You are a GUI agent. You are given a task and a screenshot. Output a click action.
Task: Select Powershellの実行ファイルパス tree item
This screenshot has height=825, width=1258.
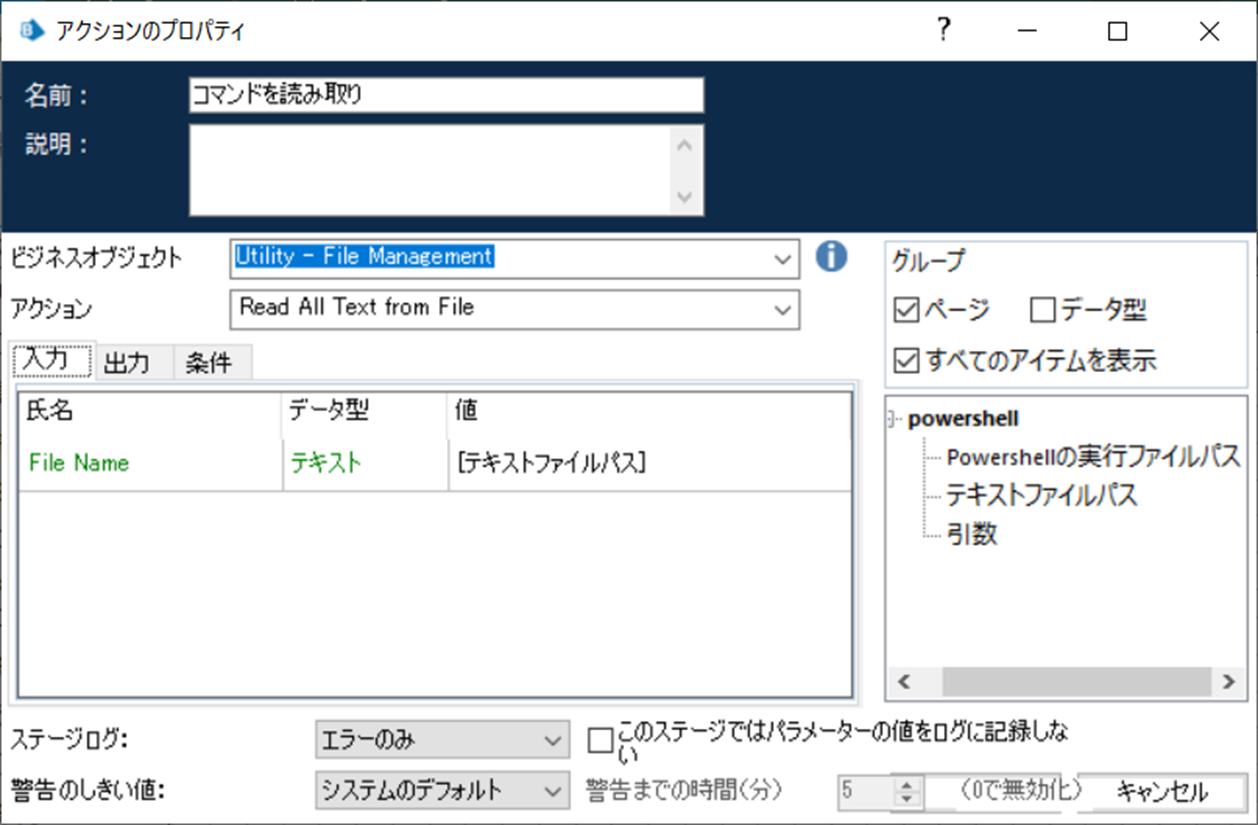point(1093,457)
